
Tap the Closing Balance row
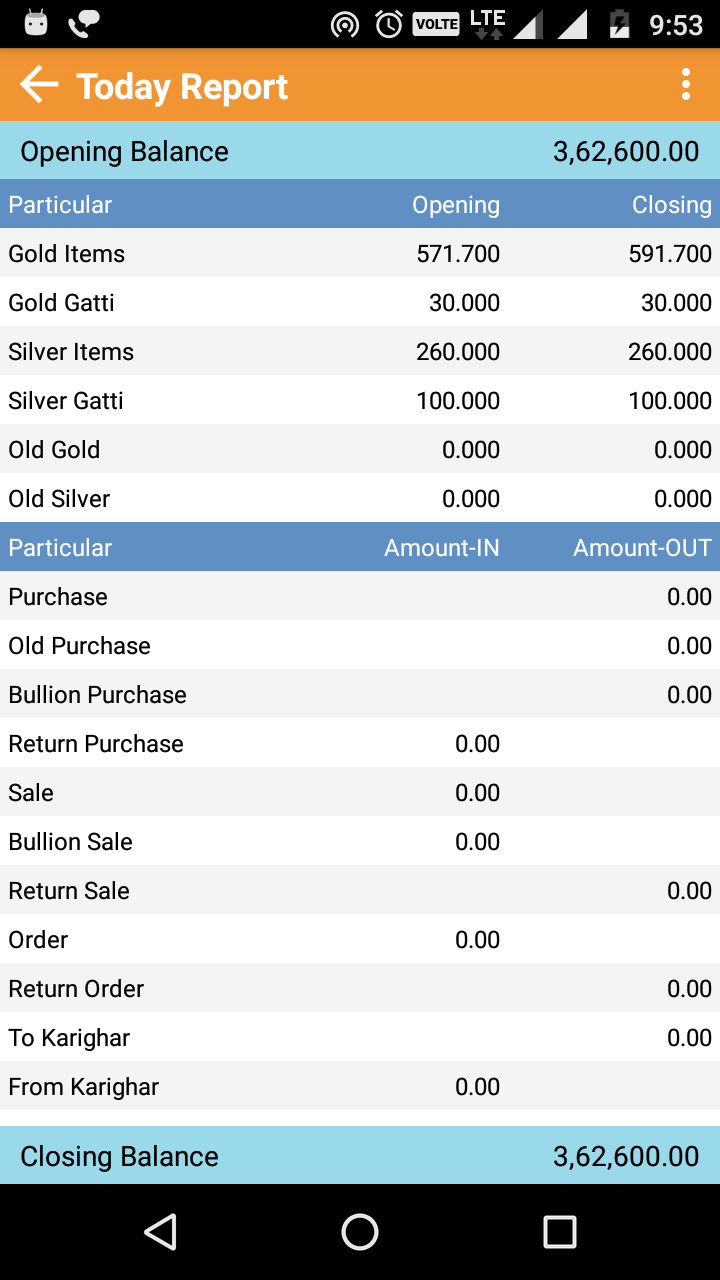(360, 1156)
